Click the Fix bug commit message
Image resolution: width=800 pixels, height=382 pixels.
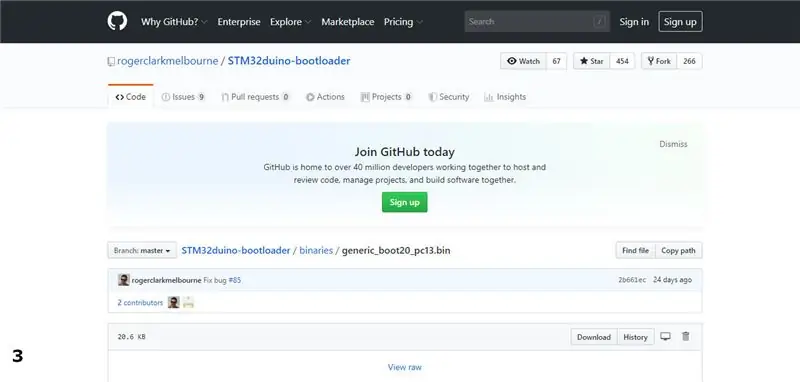coord(214,280)
